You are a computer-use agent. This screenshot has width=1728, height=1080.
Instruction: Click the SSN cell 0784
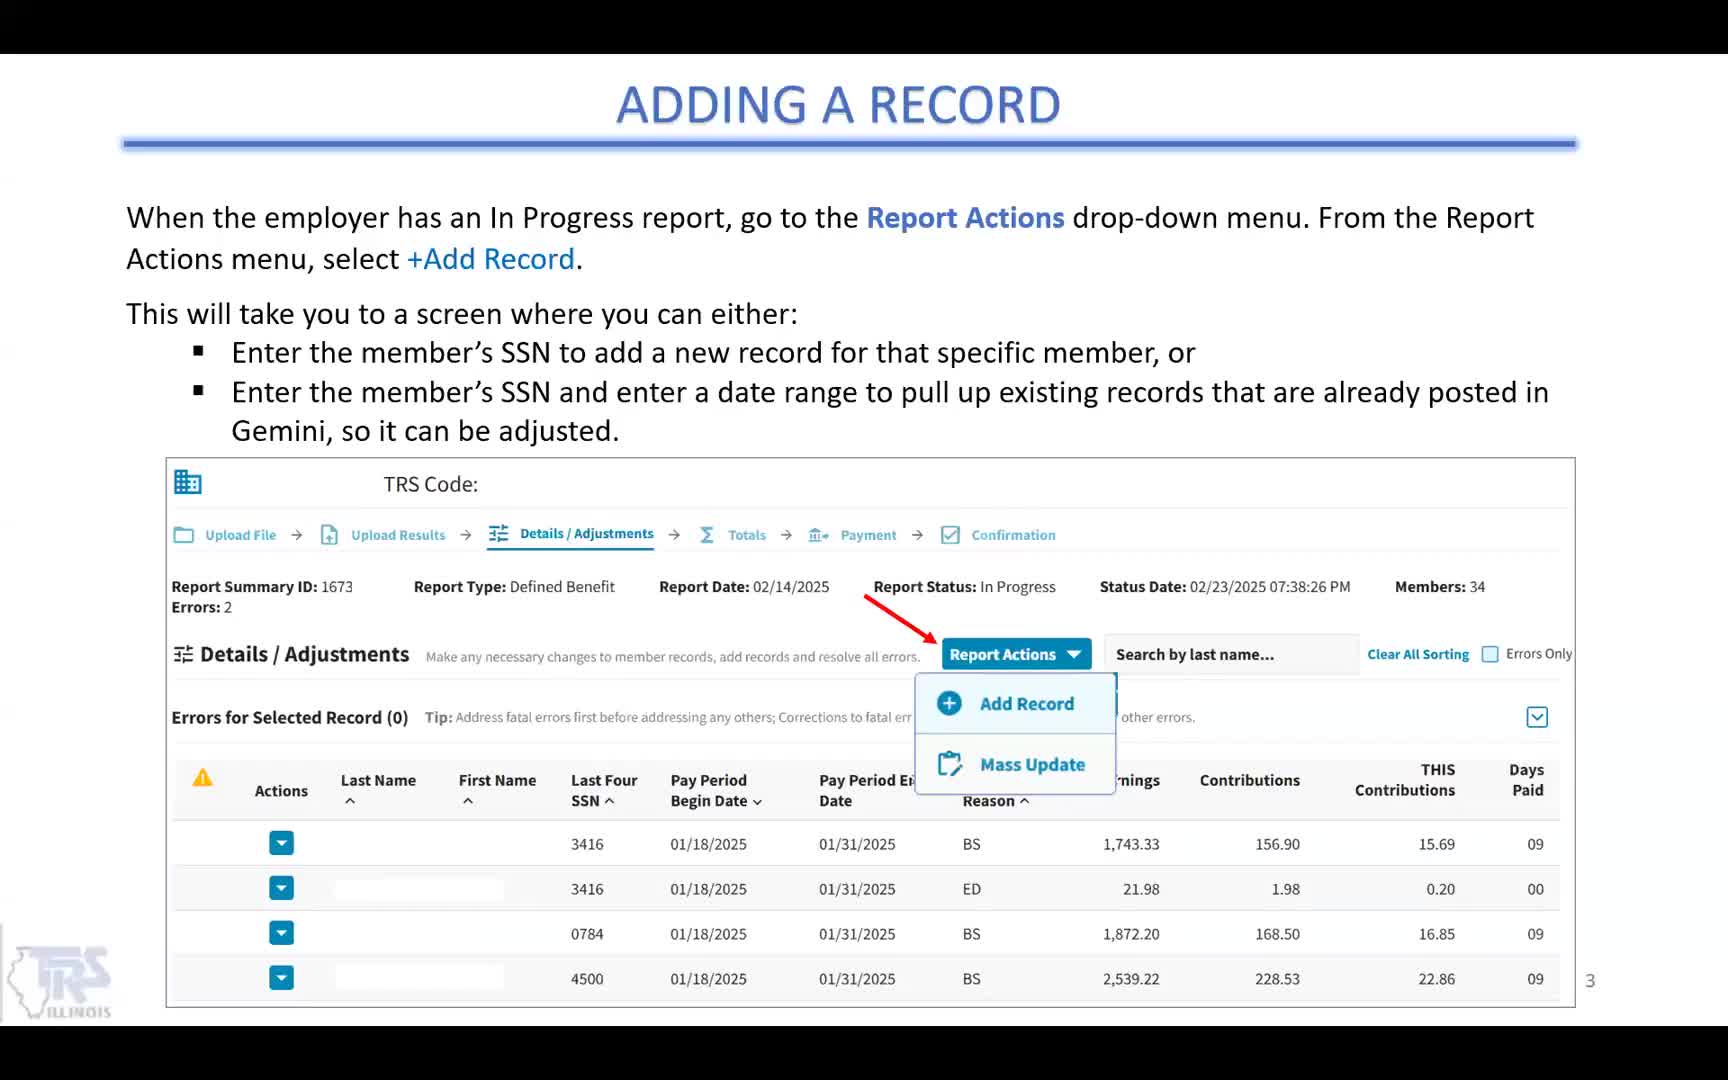click(x=587, y=934)
